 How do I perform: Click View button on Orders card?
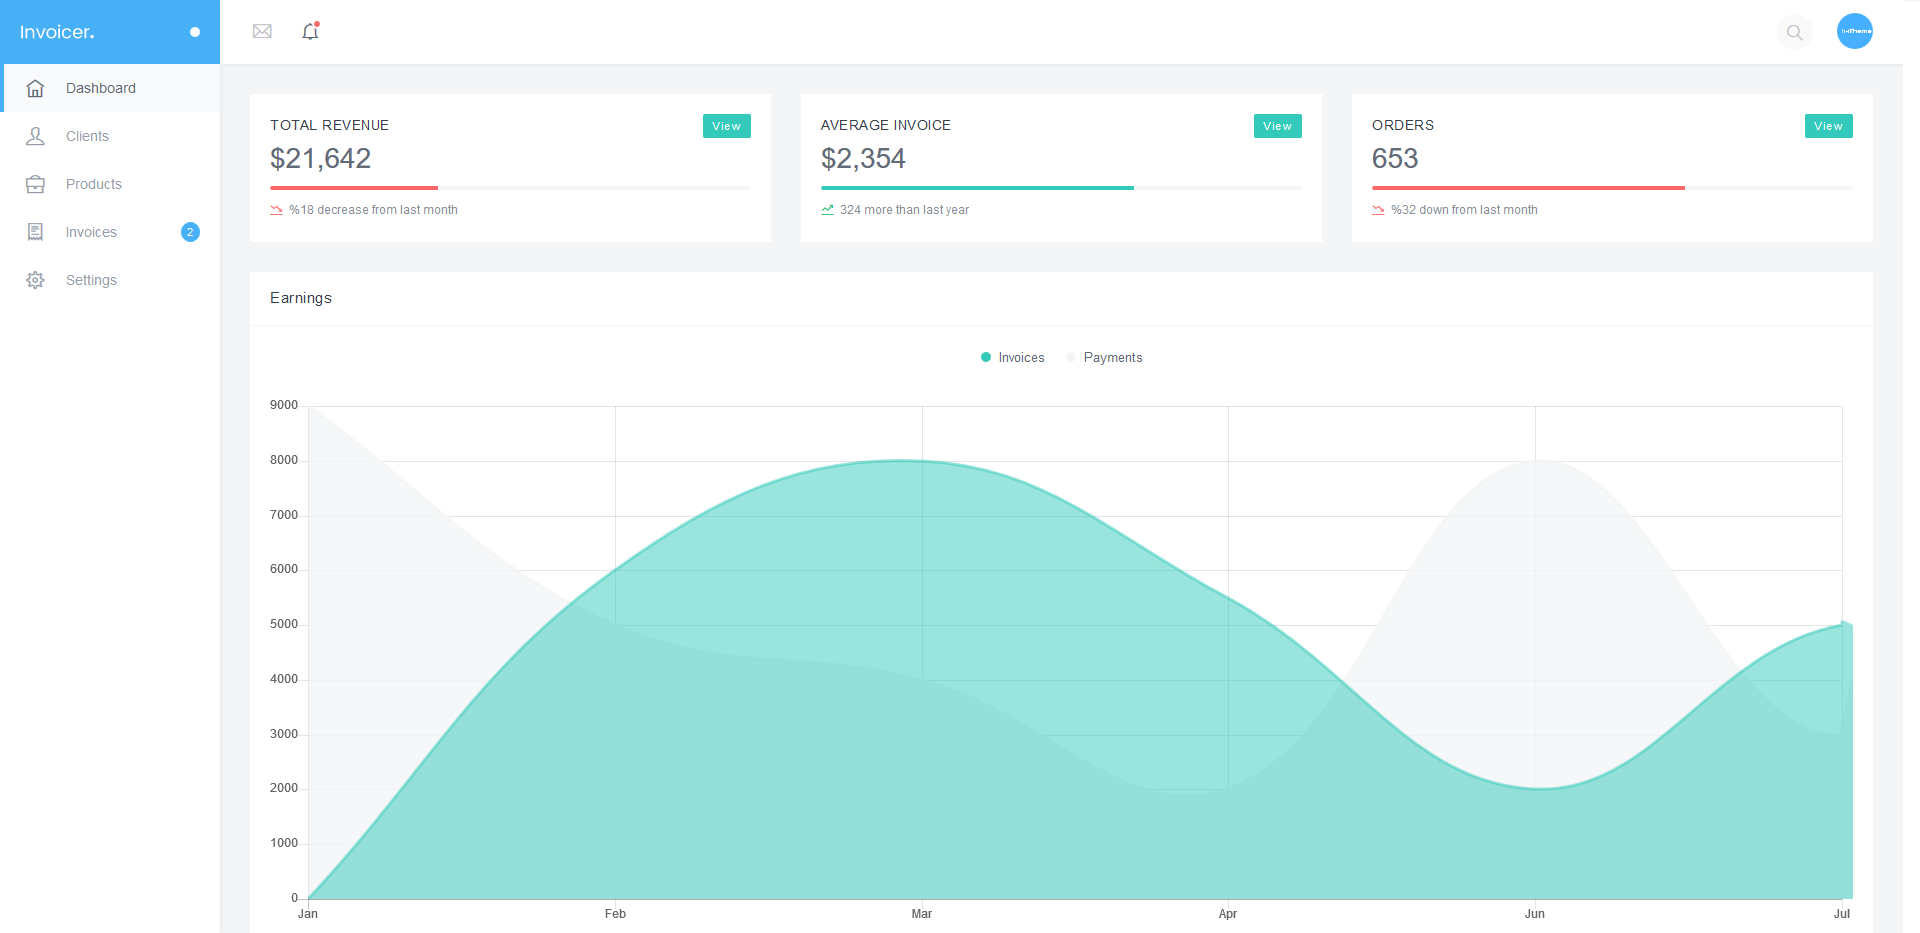tap(1828, 126)
